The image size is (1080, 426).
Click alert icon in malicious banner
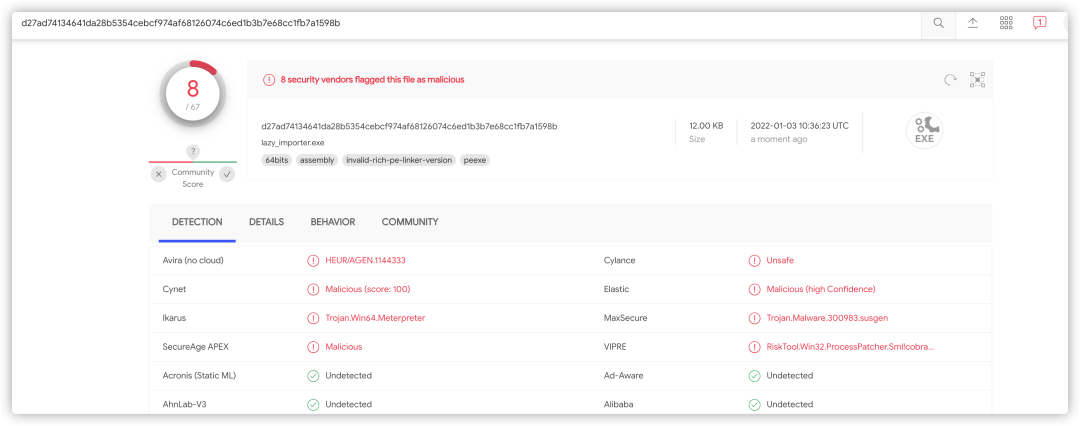pos(269,80)
